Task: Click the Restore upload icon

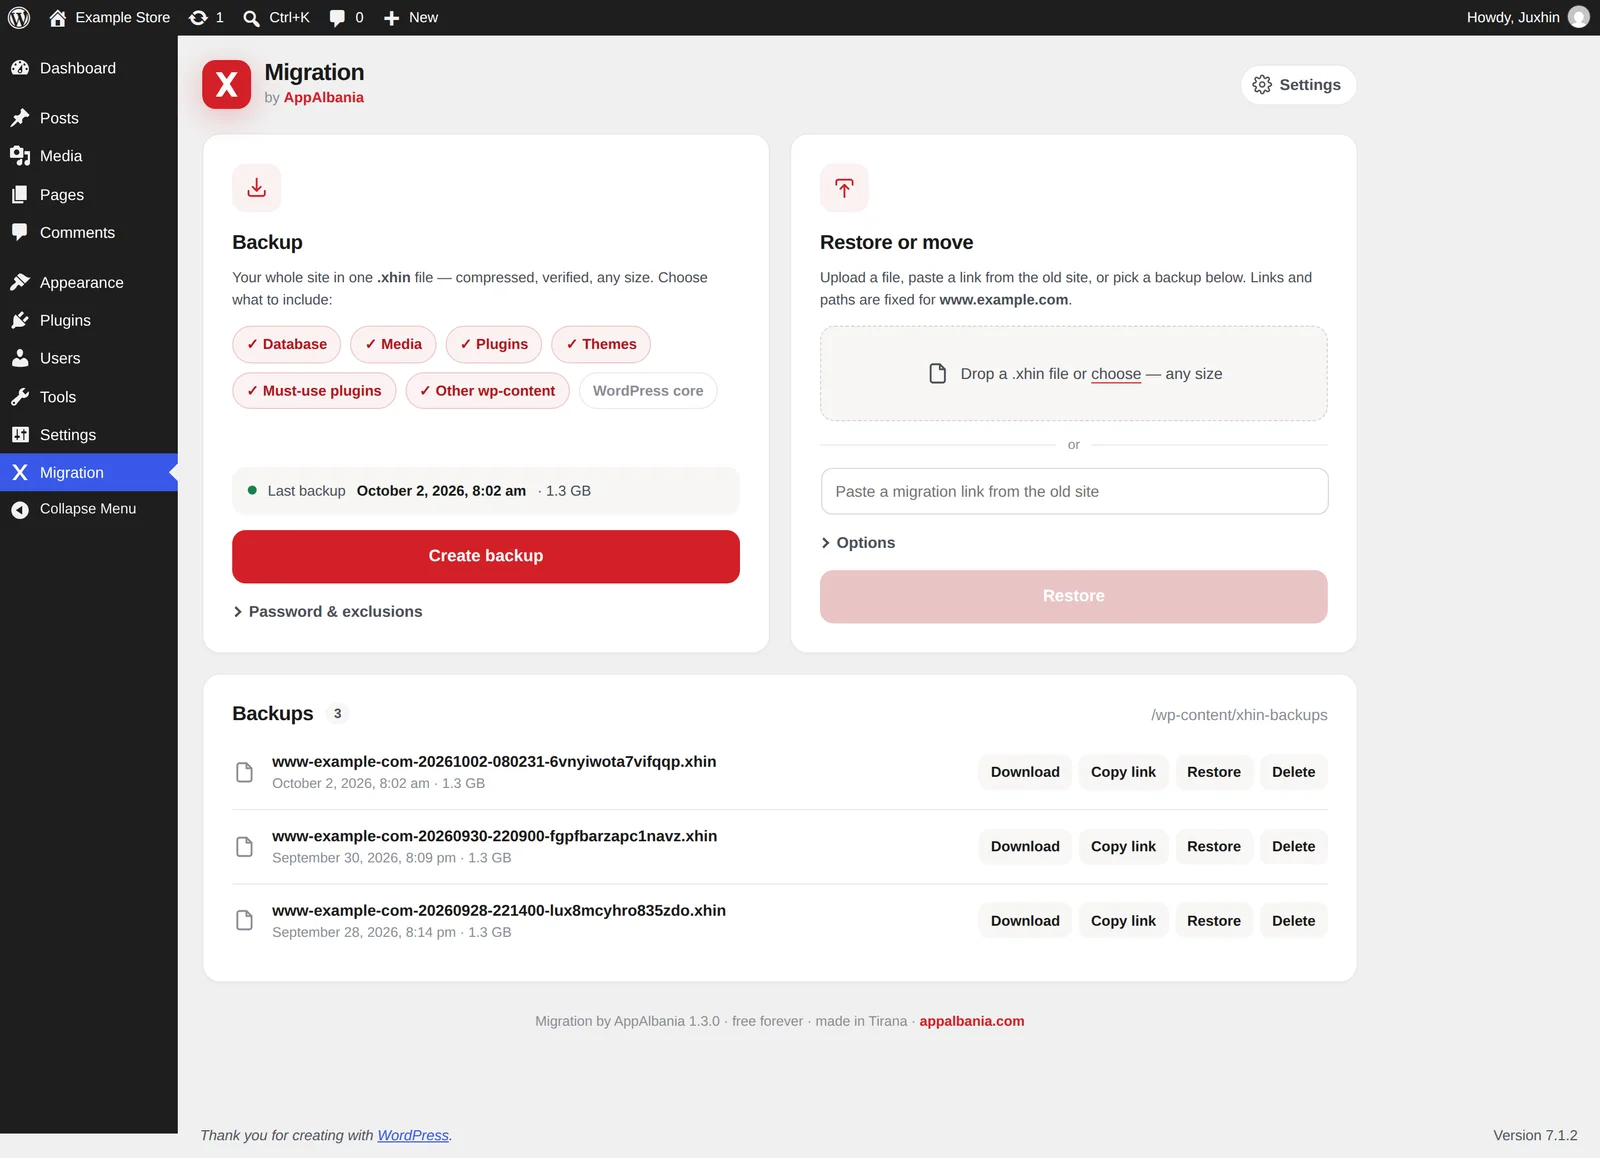Action: click(845, 188)
